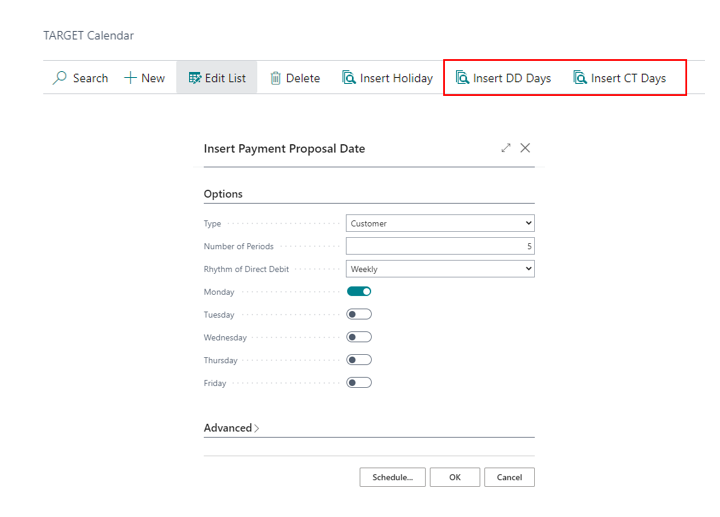Click the New plus icon
Screen dimensions: 720x517
[130, 78]
